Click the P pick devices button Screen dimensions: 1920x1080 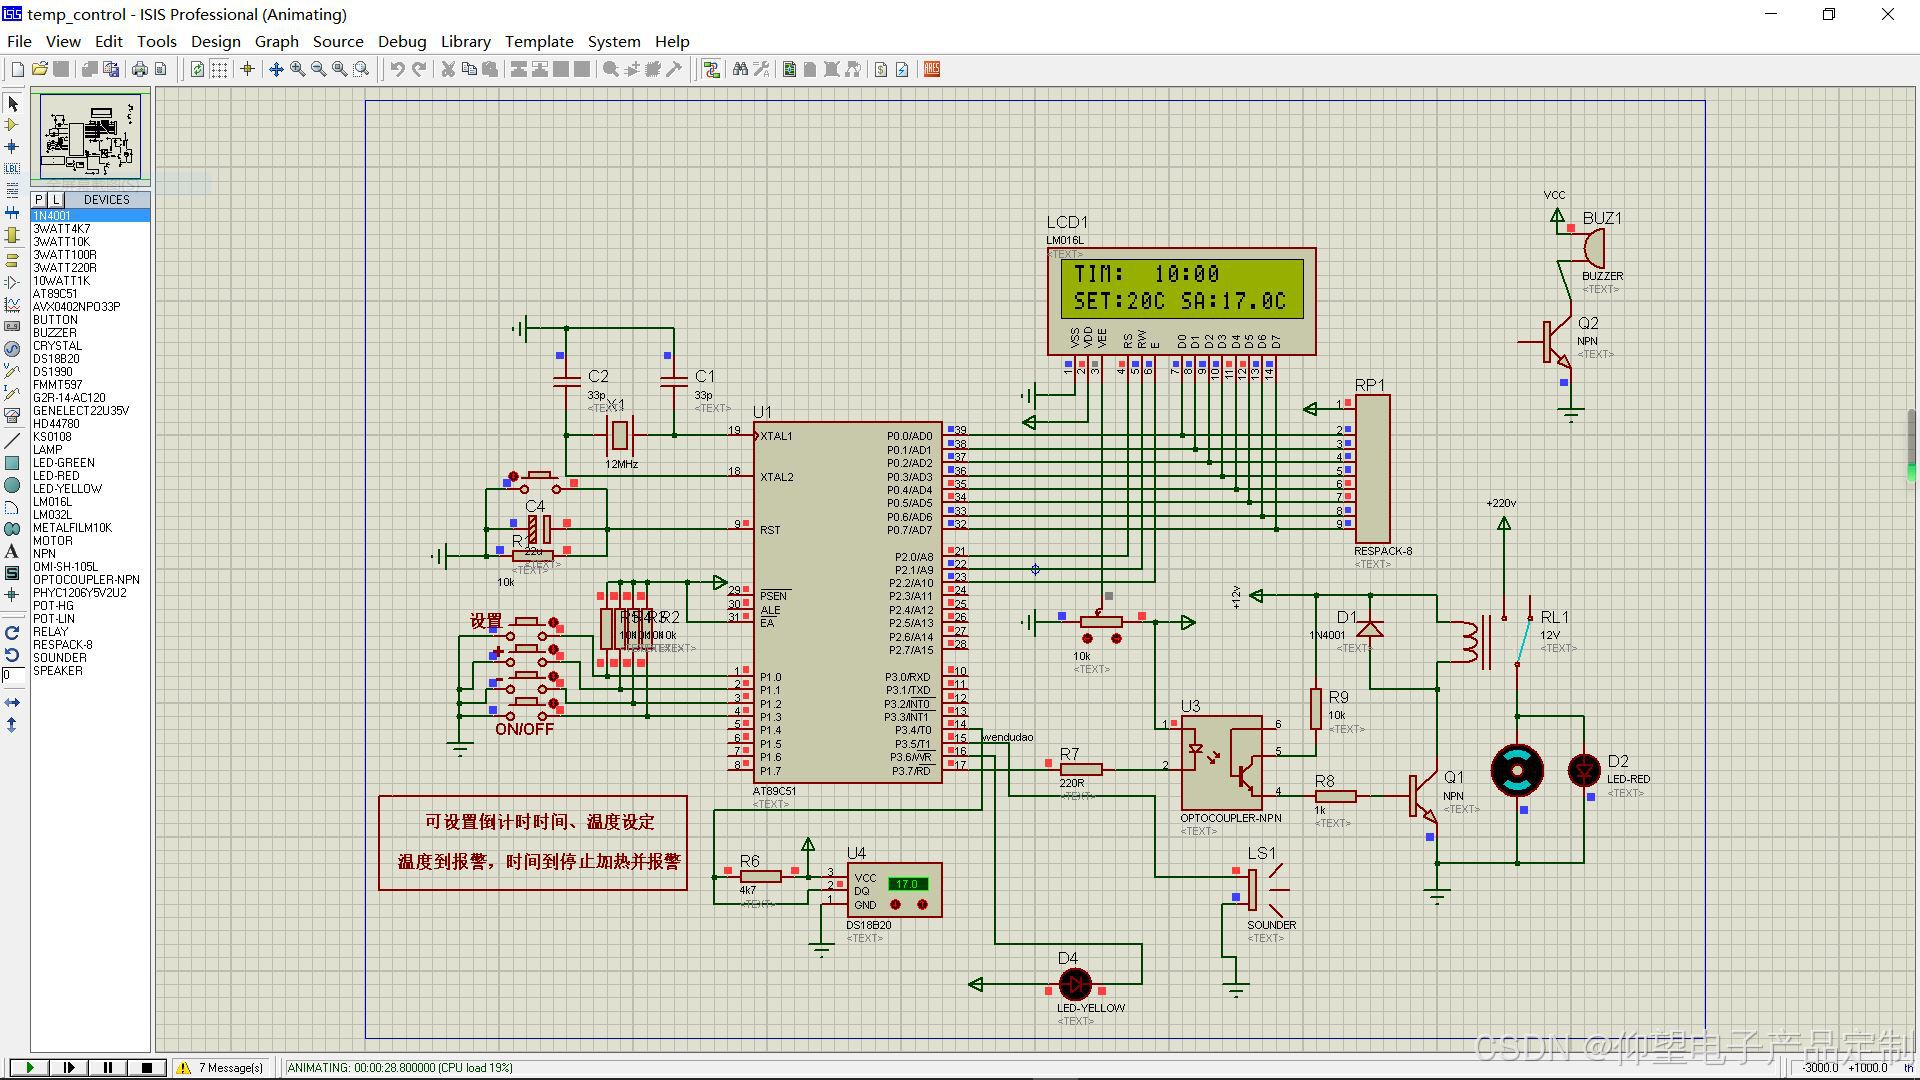coord(39,200)
